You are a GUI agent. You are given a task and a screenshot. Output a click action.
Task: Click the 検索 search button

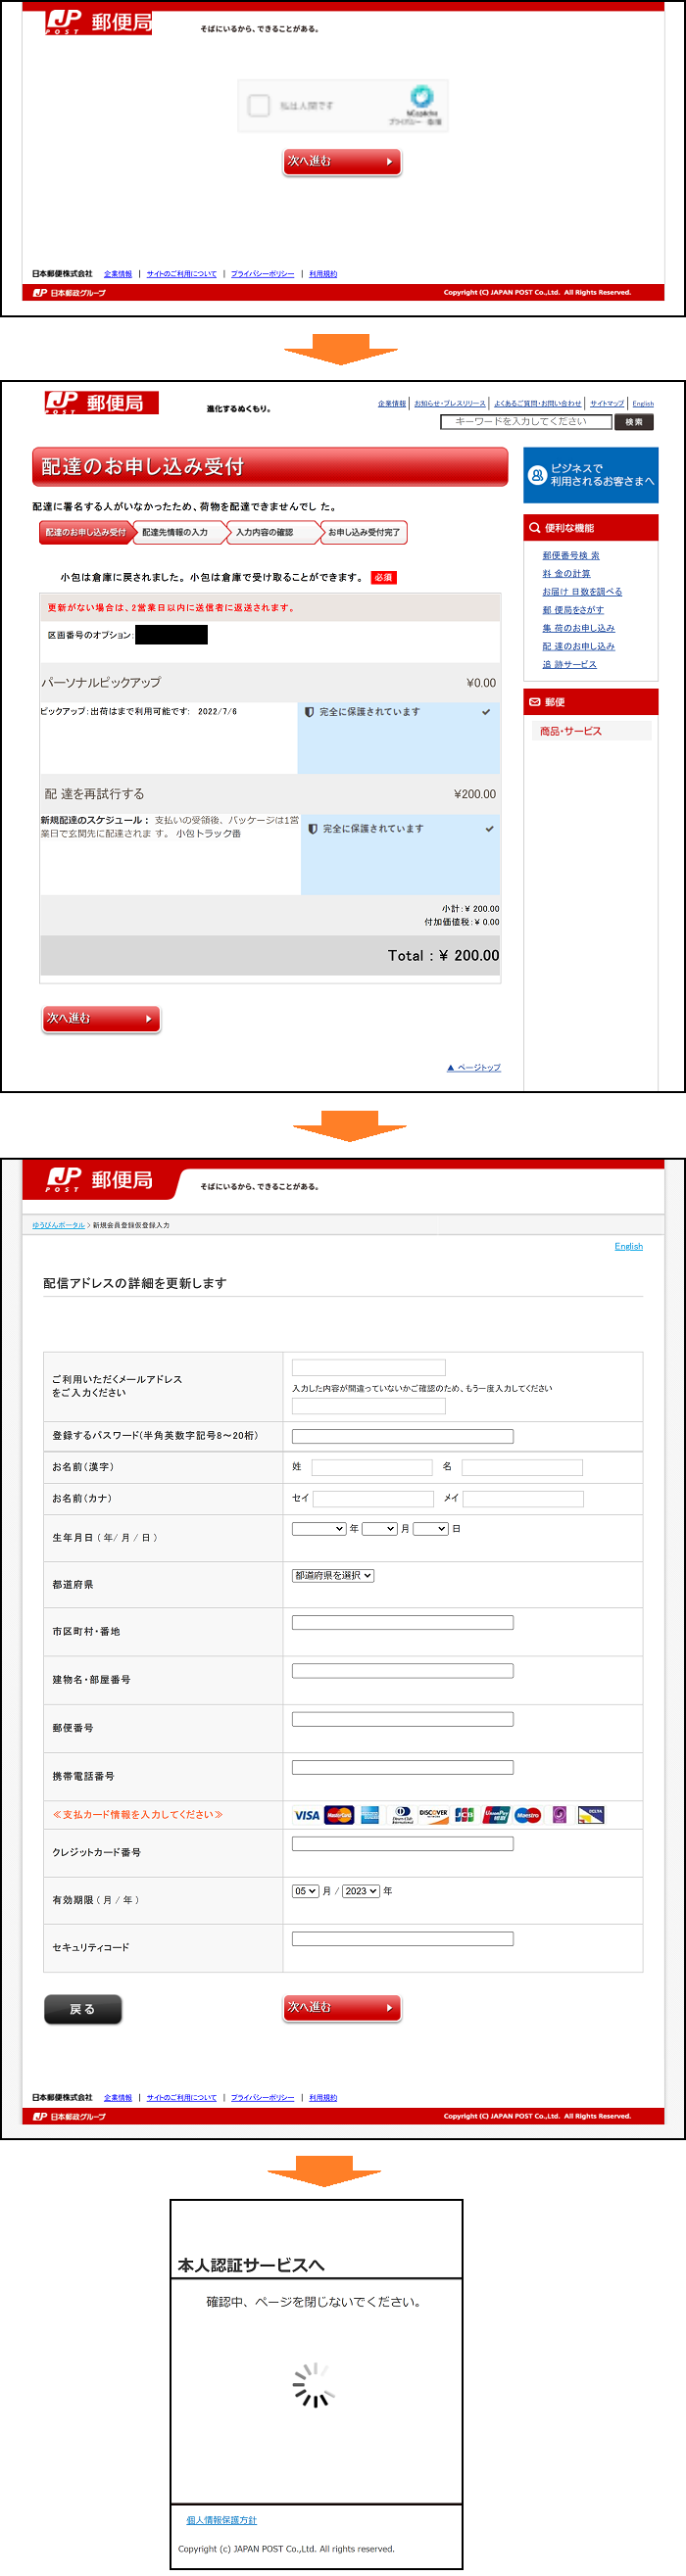(634, 422)
